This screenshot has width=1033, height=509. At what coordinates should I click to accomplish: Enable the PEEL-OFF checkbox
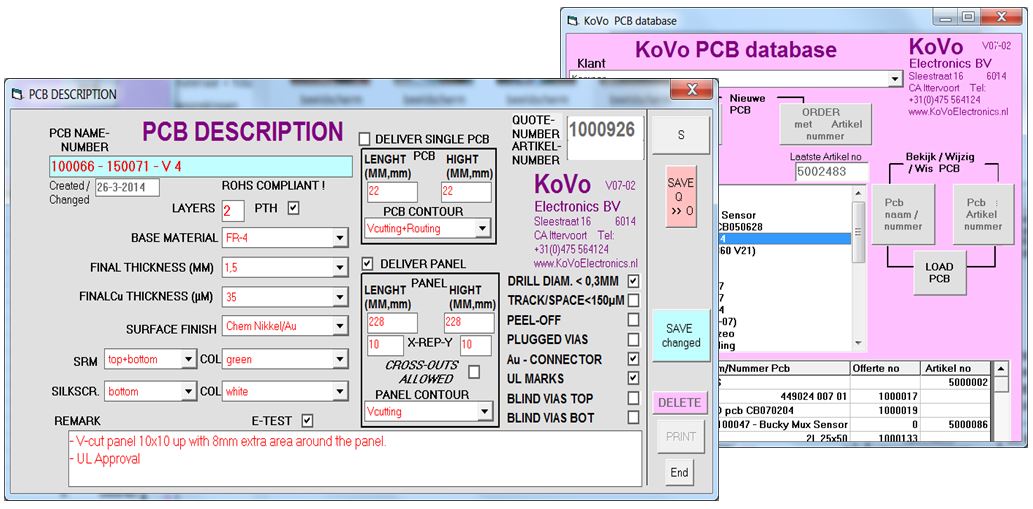coord(633,320)
